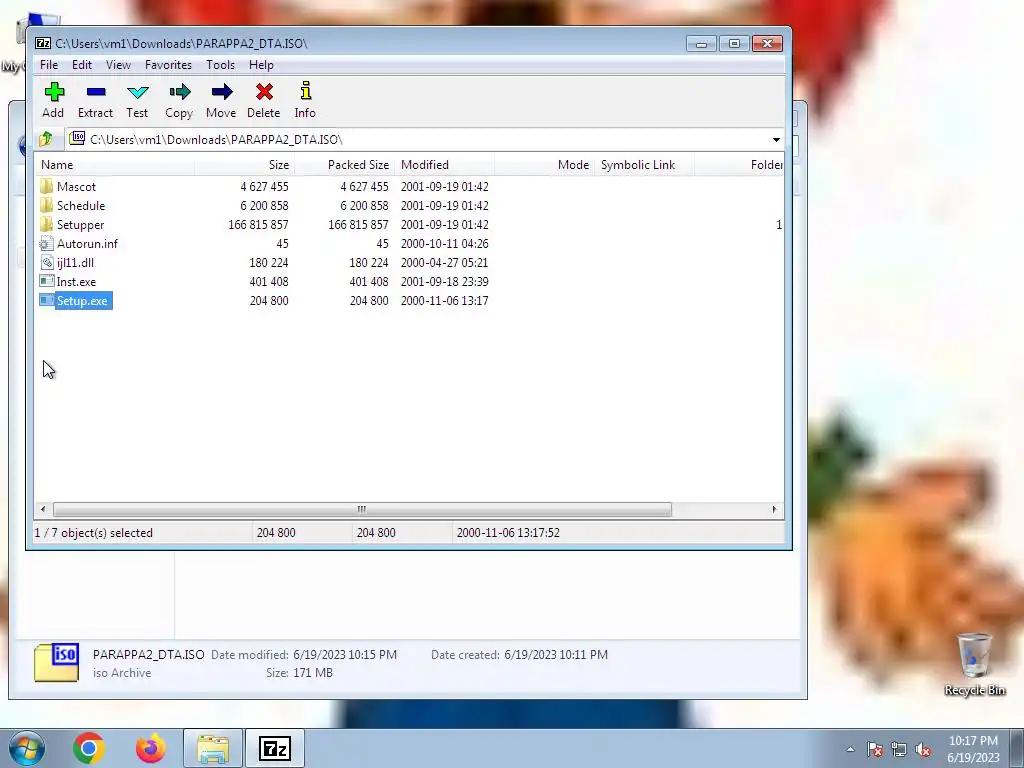Select the Mascot folder icon
Image resolution: width=1024 pixels, height=768 pixels.
(46, 187)
